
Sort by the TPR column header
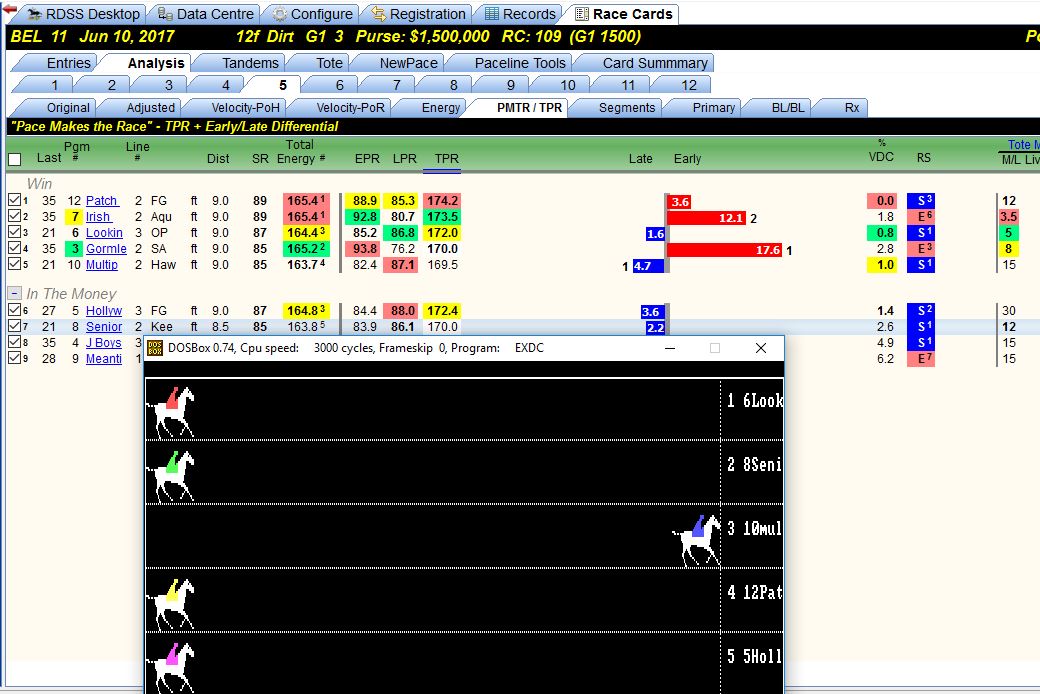click(446, 159)
